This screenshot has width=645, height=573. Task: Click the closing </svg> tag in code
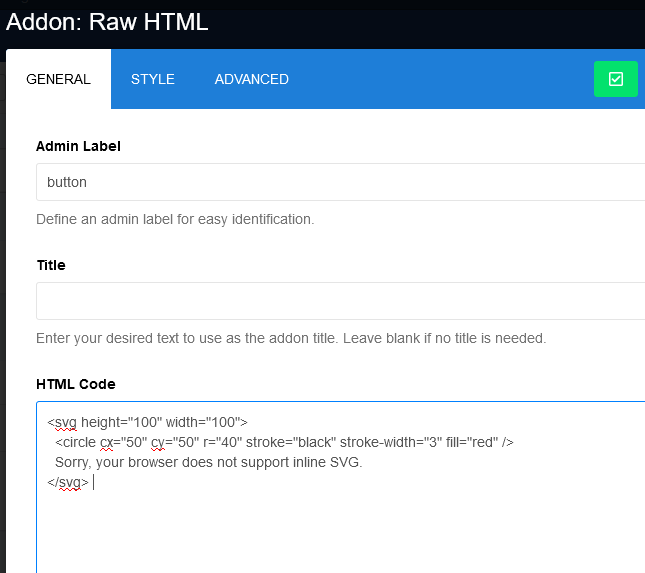pyautogui.click(x=68, y=482)
